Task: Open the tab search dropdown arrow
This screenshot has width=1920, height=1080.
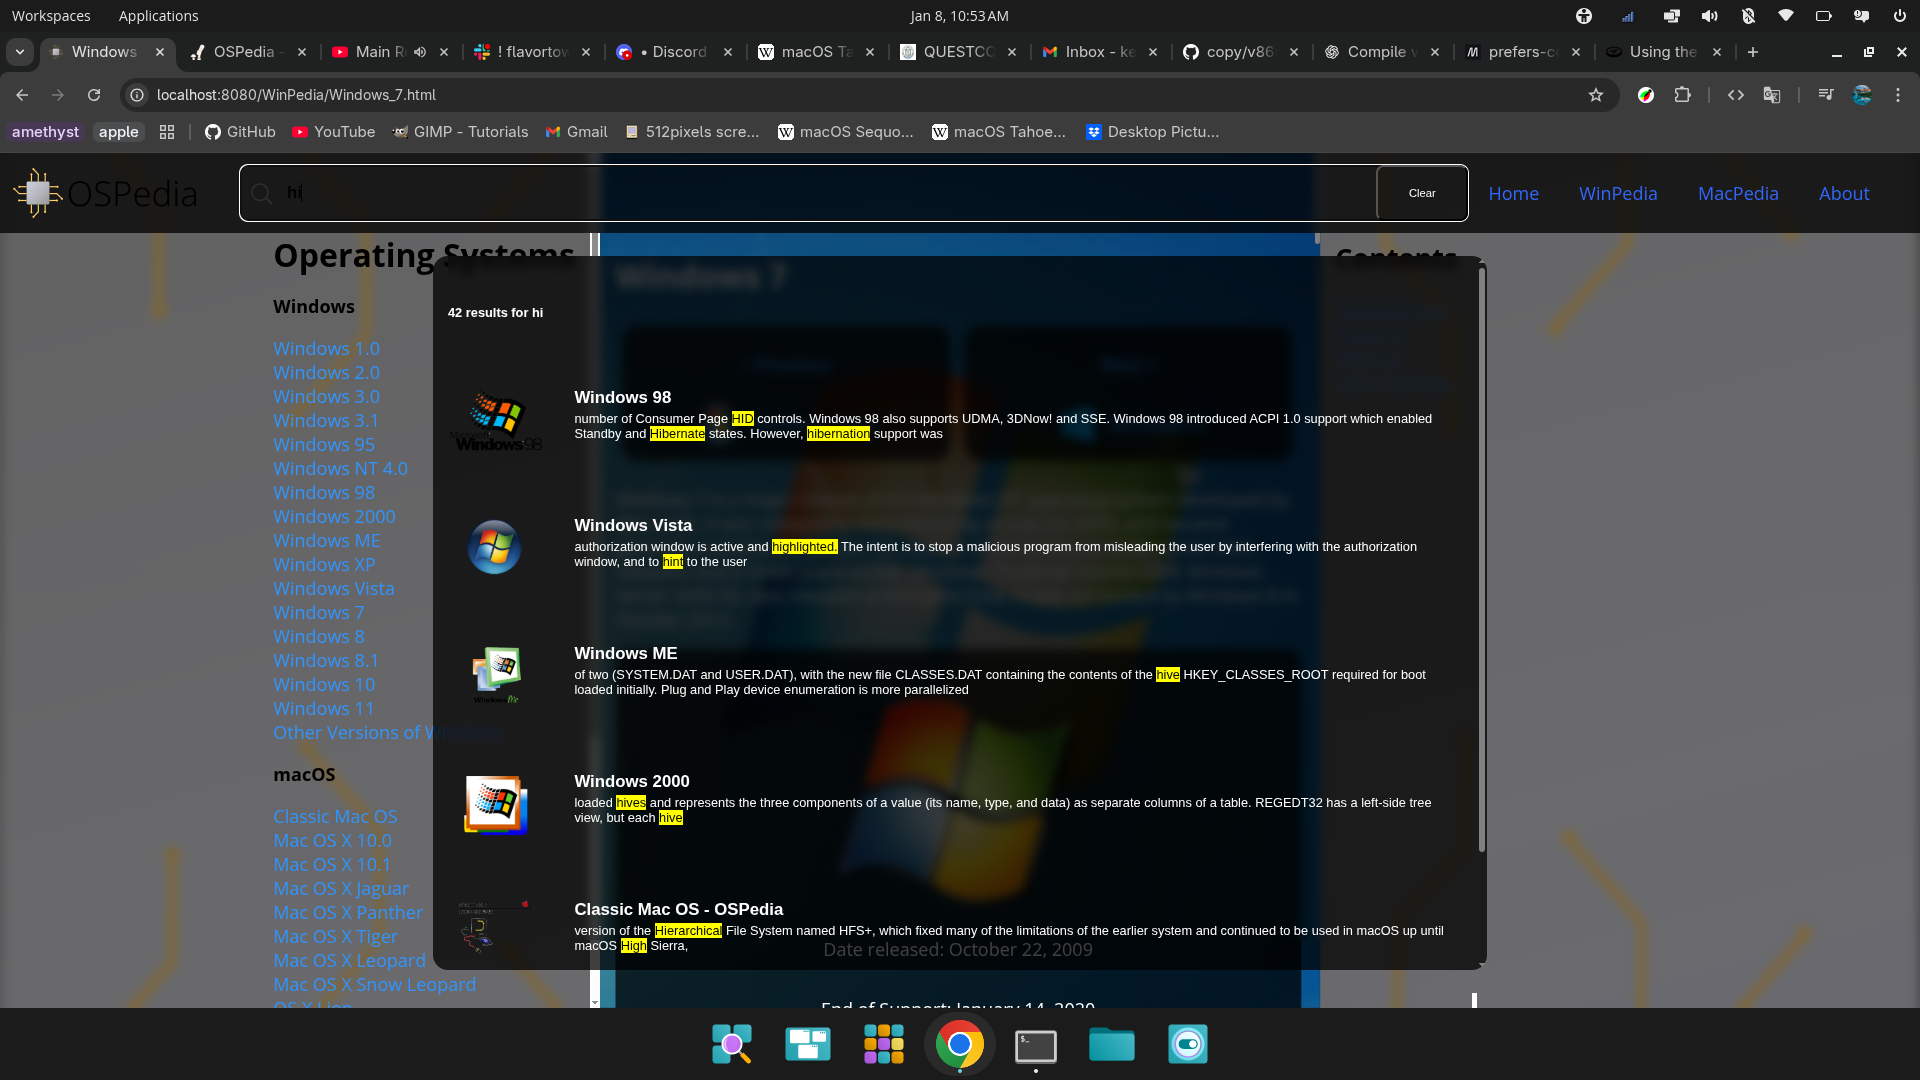Action: coord(20,52)
